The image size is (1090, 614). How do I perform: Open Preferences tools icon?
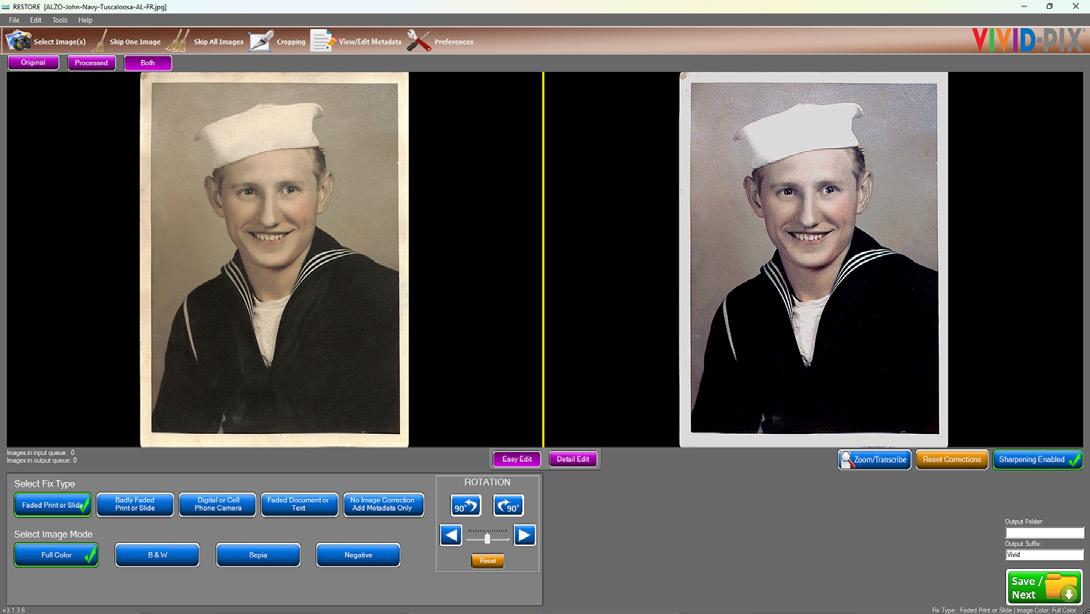click(x=418, y=41)
